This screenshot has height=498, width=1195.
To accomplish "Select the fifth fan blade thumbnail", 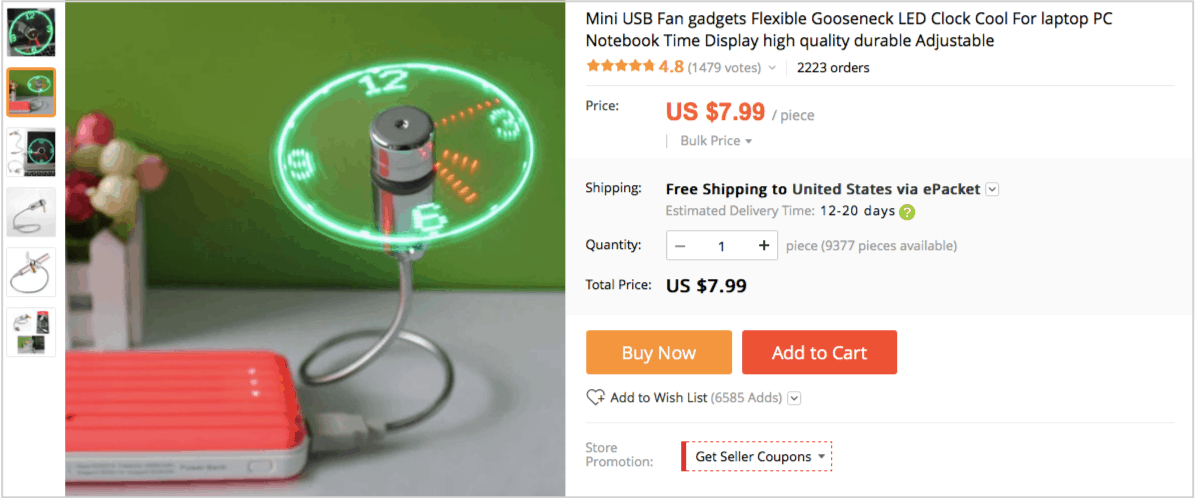I will (x=31, y=271).
